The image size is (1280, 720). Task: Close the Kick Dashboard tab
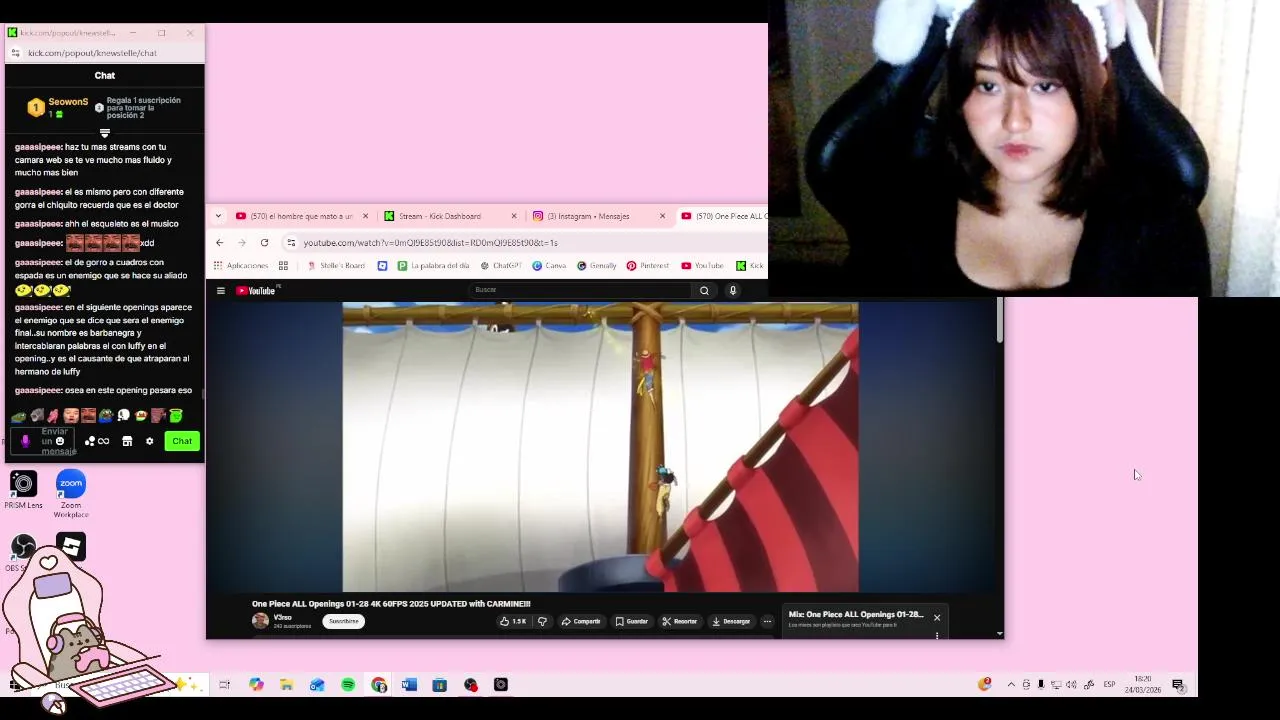click(514, 216)
